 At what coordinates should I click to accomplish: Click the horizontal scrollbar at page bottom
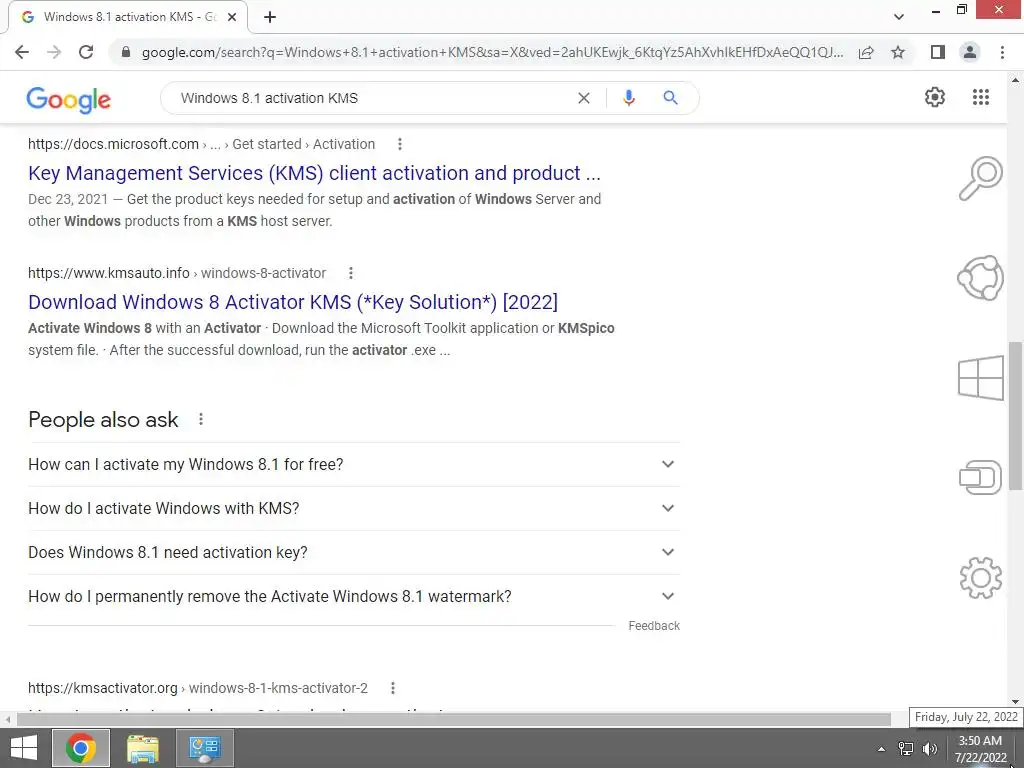(454, 719)
